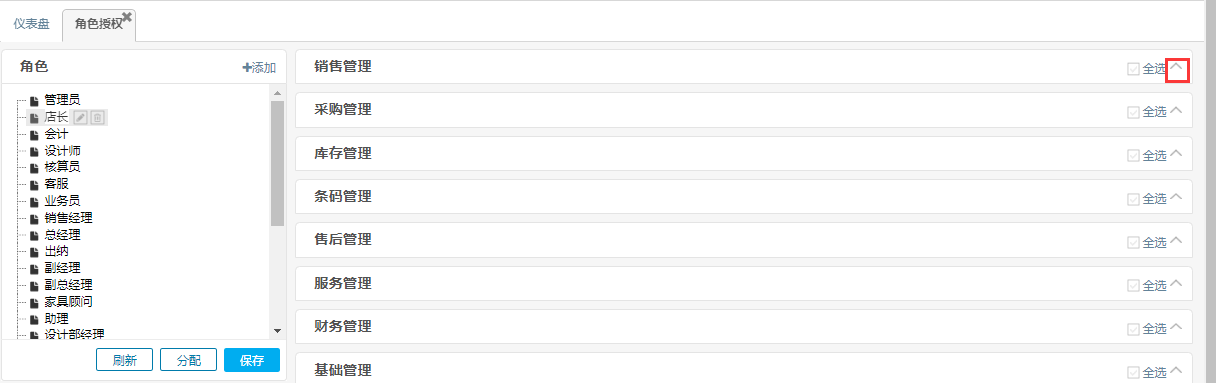This screenshot has width=1216, height=383.
Task: Switch to the 仪表盘 tab
Action: (31, 24)
